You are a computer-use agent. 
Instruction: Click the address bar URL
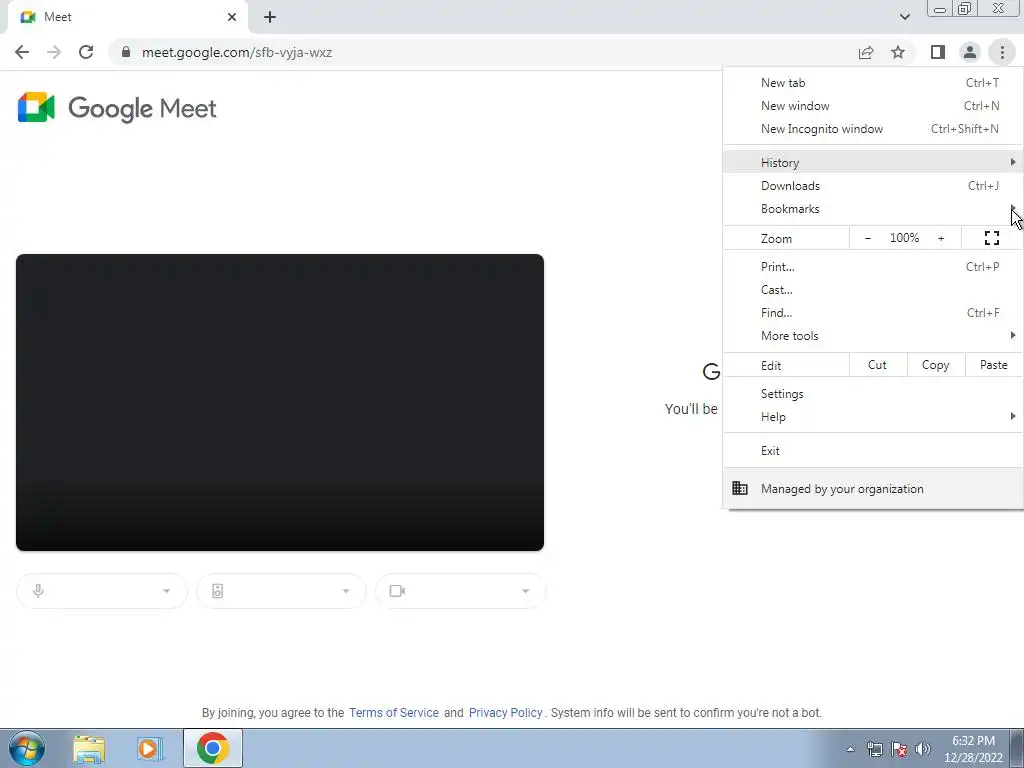237,52
